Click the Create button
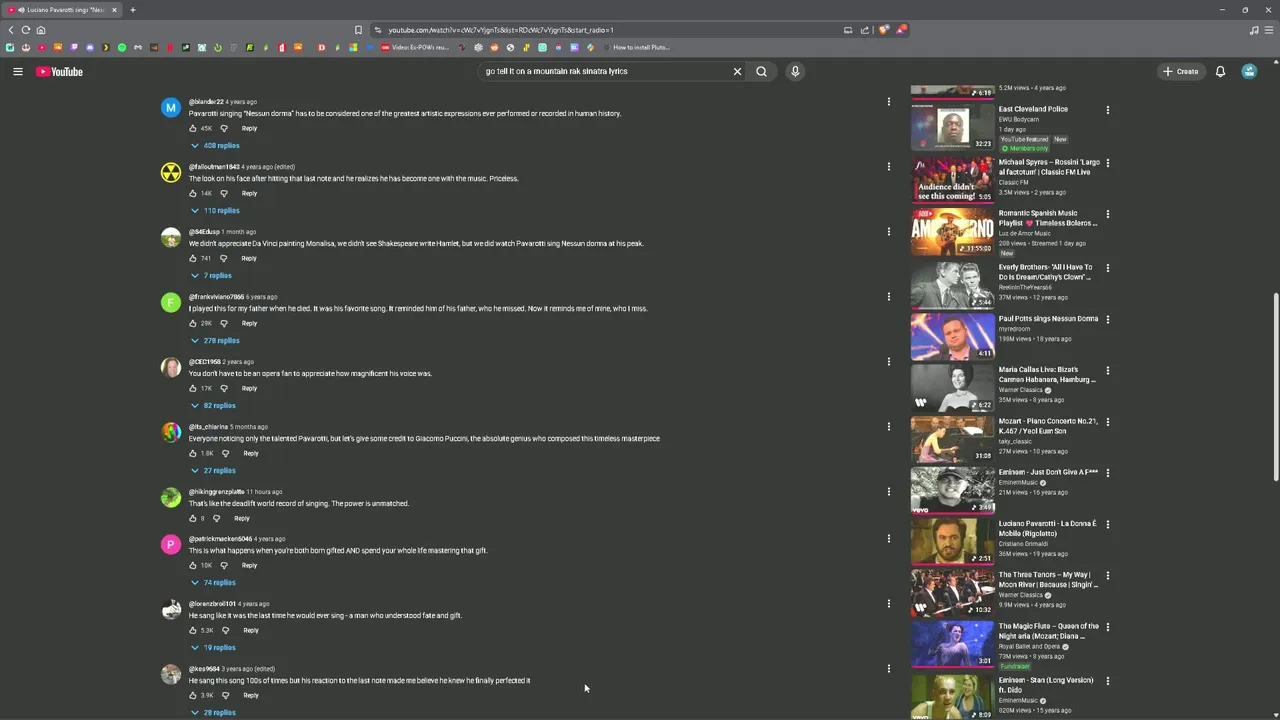1280x720 pixels. [x=1181, y=71]
